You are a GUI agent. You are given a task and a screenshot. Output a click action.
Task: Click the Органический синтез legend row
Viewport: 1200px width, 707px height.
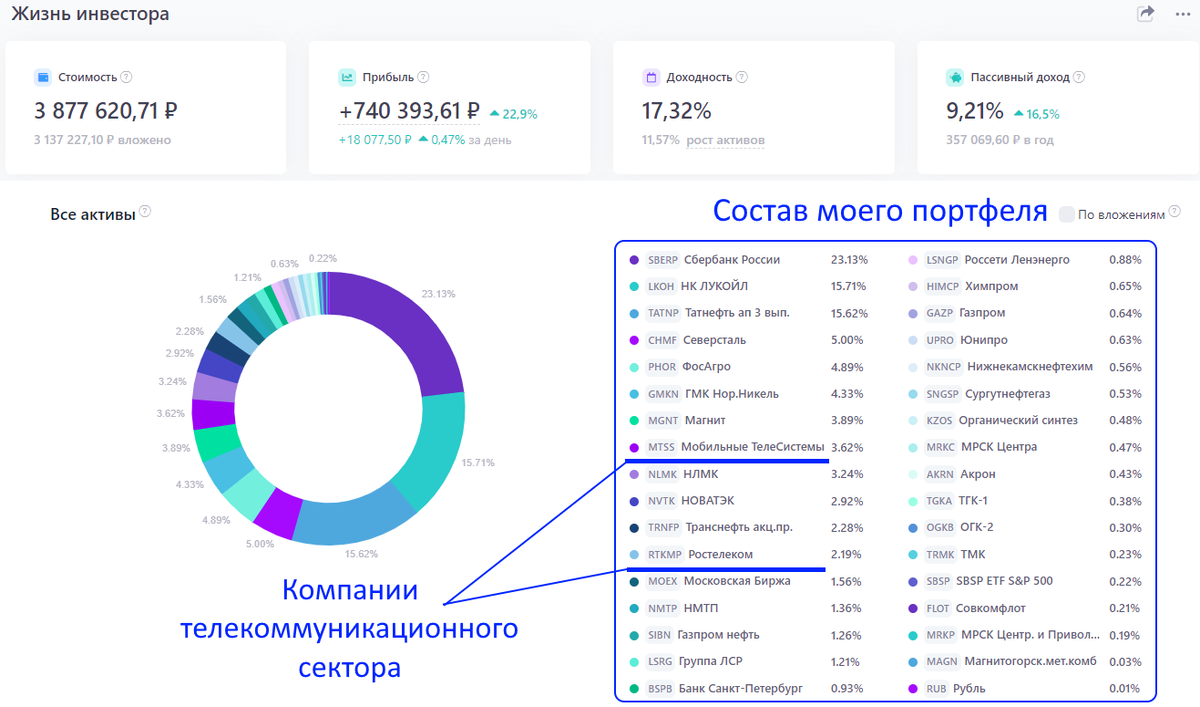[1026, 420]
